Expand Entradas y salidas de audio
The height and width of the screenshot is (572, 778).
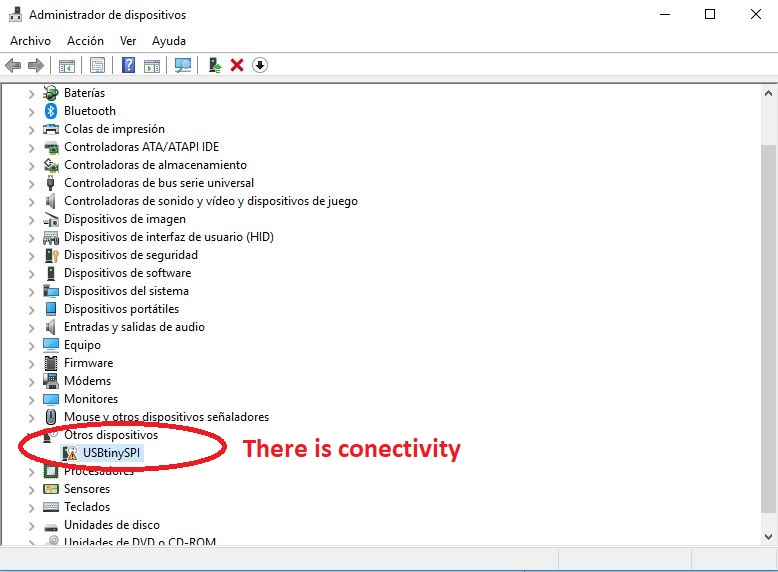point(31,327)
